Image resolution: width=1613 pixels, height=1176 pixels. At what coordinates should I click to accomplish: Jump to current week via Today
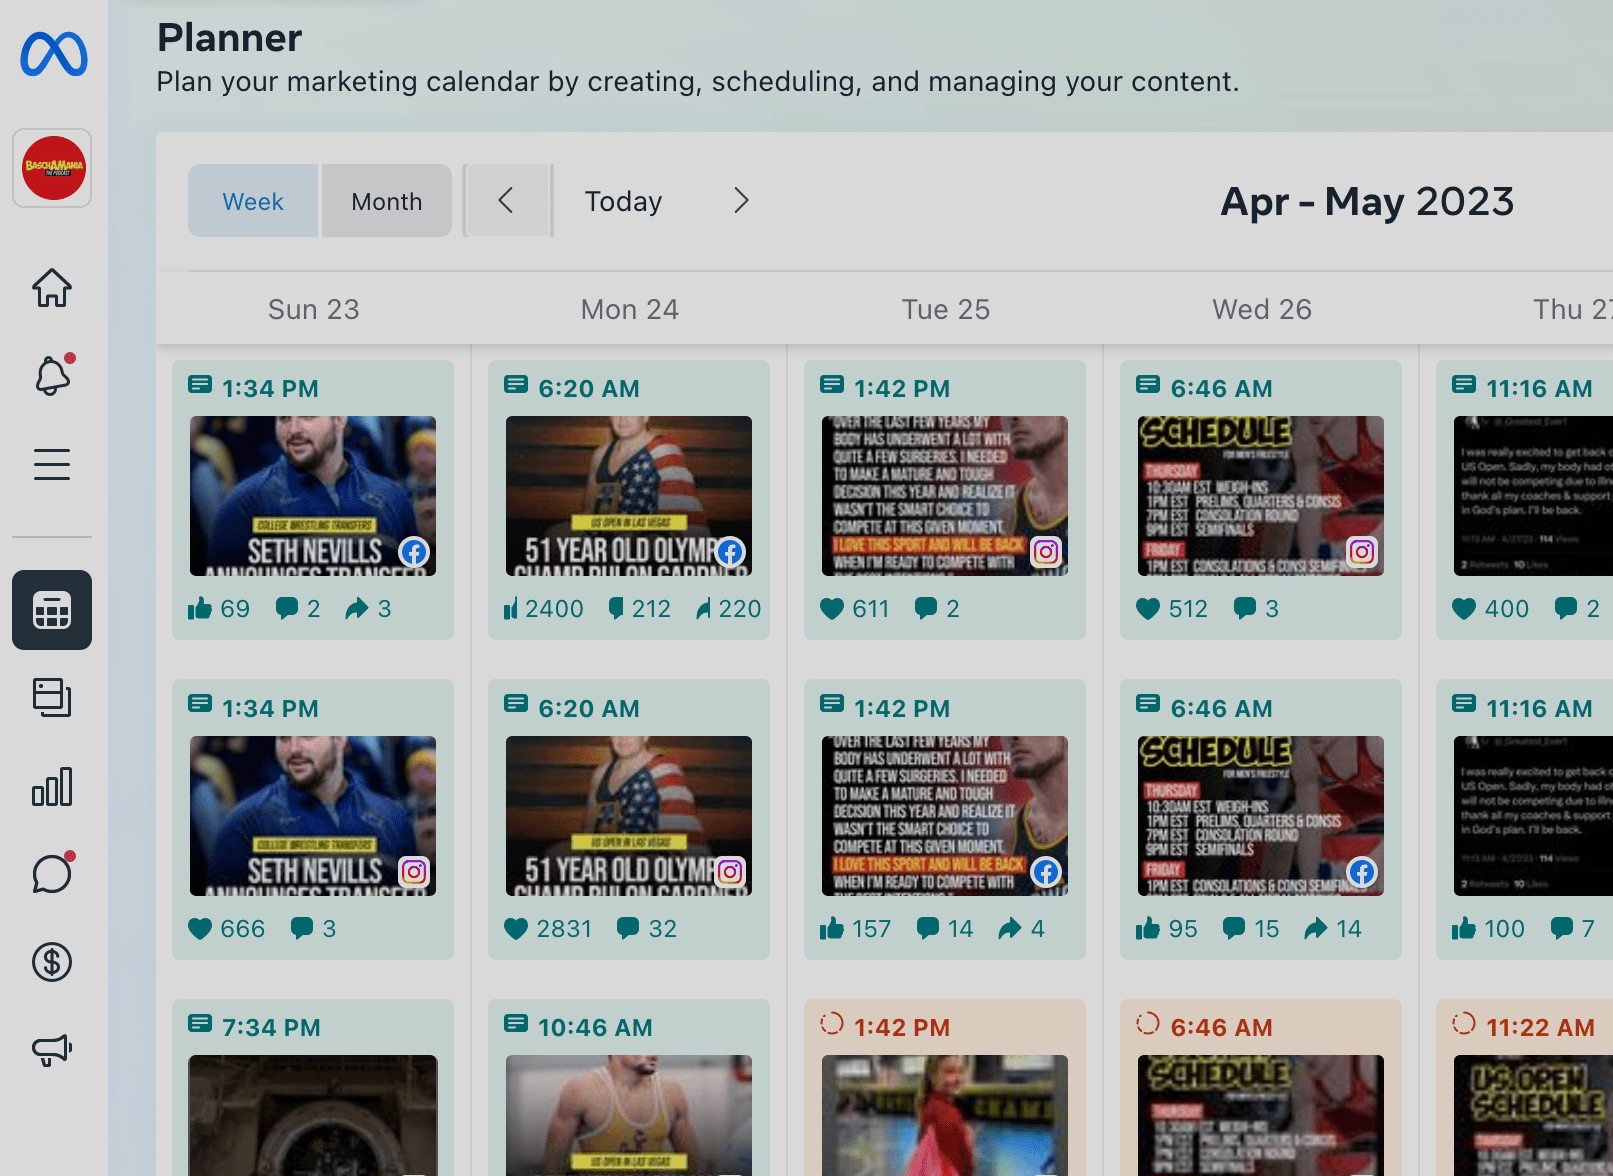click(x=622, y=200)
